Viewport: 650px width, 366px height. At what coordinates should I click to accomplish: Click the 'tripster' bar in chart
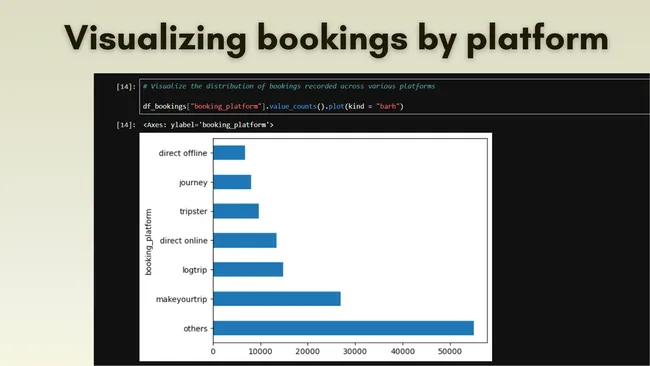[x=236, y=211]
